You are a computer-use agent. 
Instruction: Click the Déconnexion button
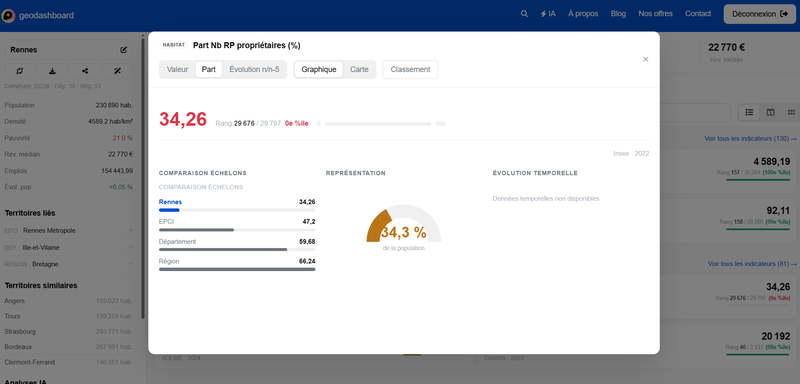click(760, 14)
